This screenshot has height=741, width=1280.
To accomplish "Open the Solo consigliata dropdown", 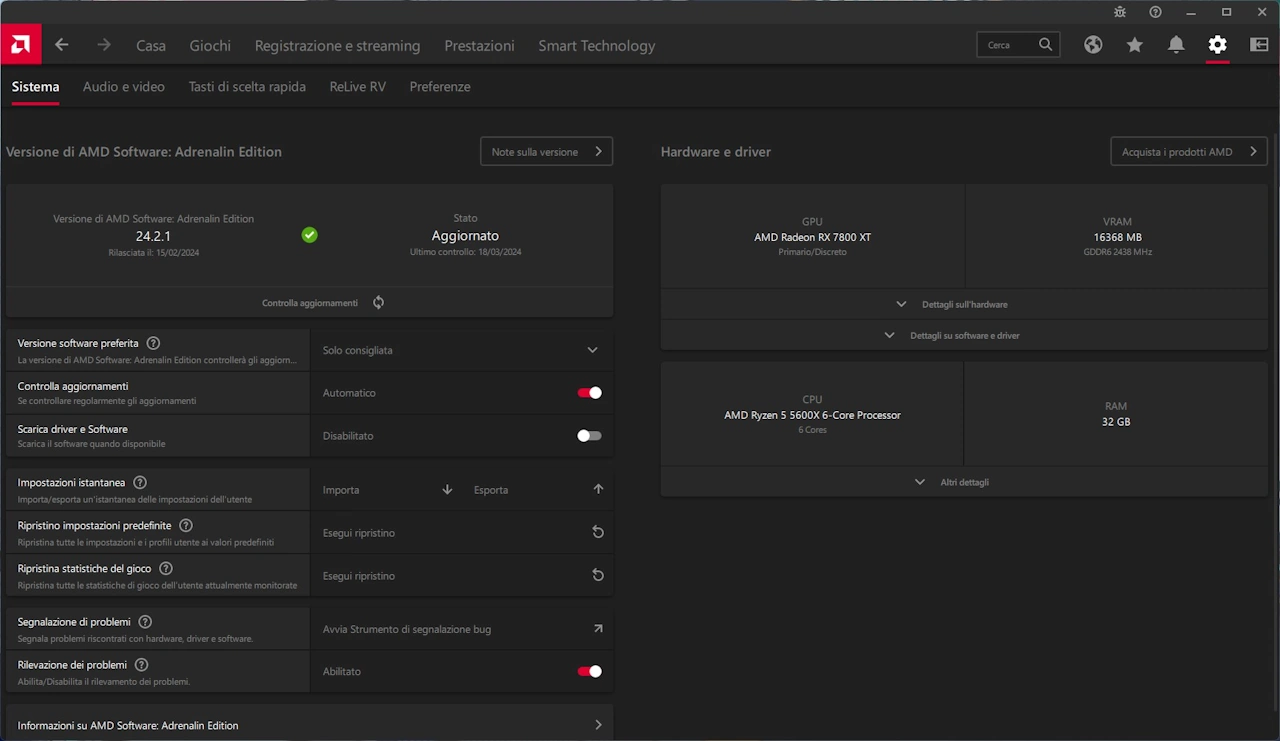I will pyautogui.click(x=461, y=351).
